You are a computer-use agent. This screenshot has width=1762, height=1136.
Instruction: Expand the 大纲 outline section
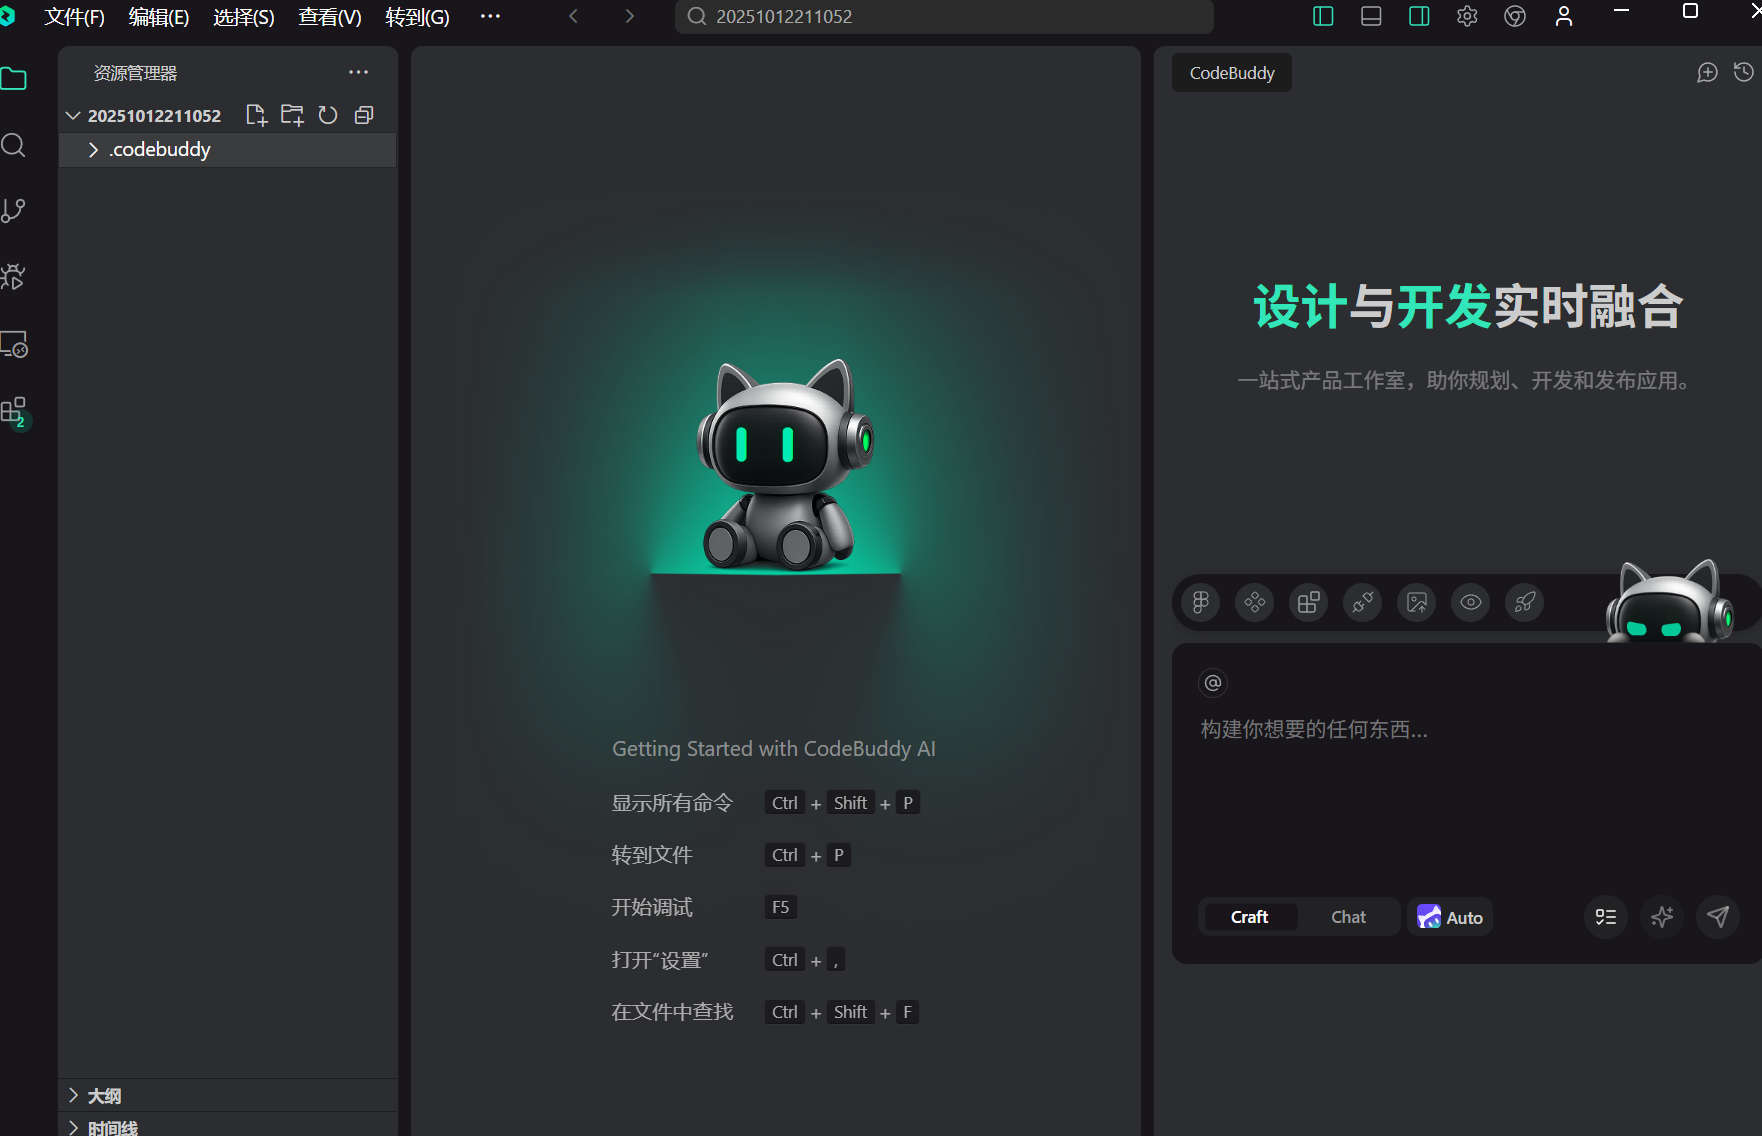point(72,1095)
